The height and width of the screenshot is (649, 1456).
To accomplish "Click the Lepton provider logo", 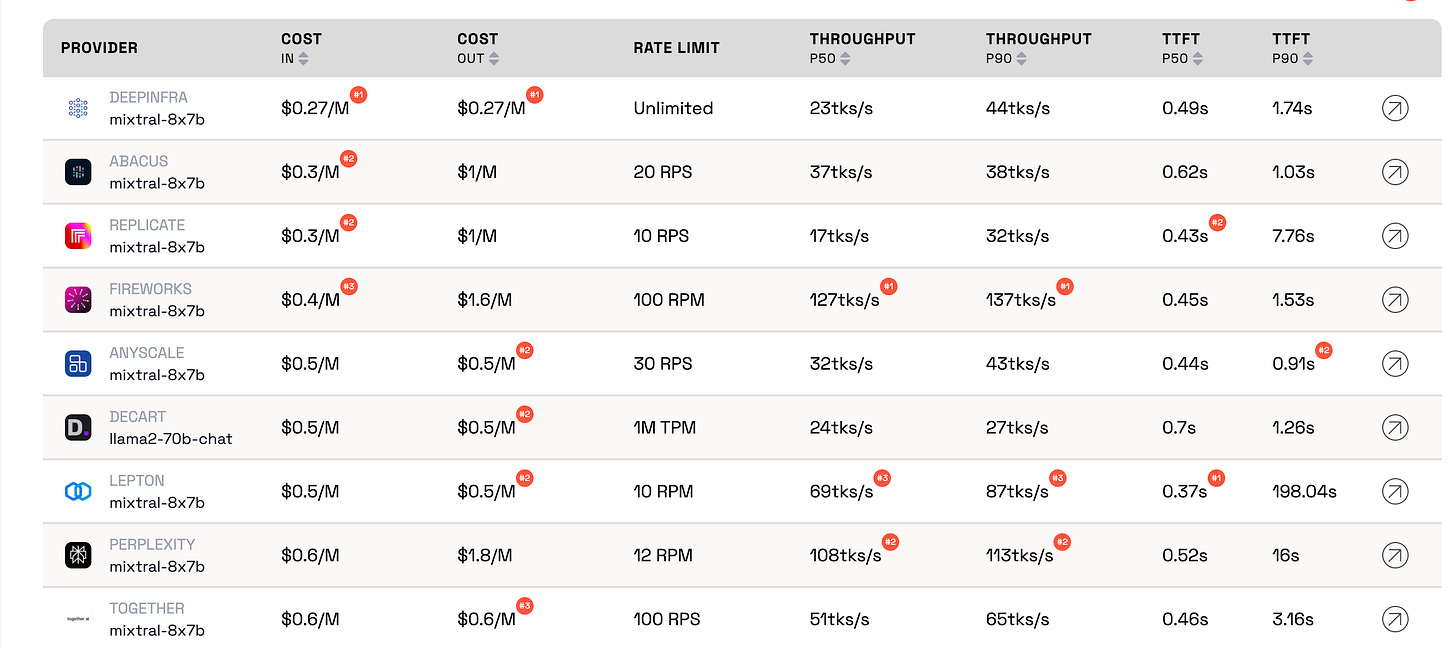I will [78, 491].
